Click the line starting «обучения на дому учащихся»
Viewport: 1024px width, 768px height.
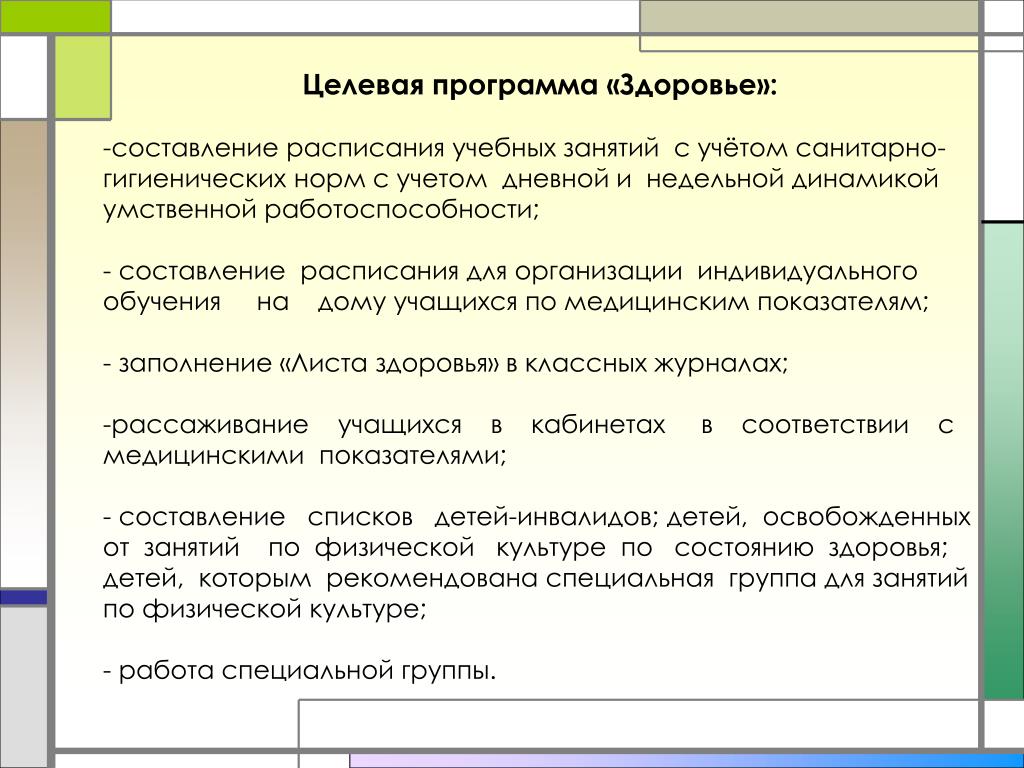(516, 302)
